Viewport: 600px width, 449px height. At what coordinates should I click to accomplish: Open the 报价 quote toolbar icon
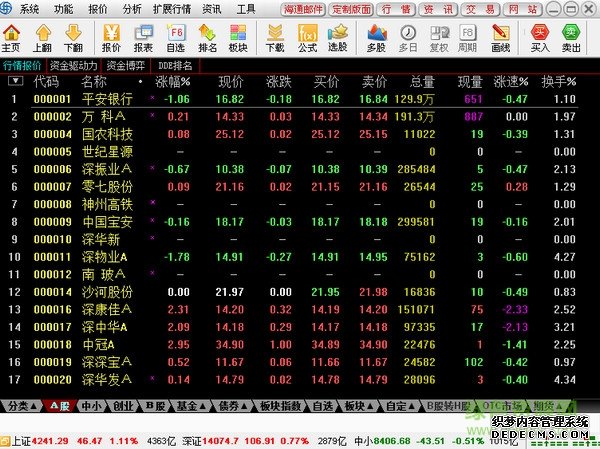[x=111, y=38]
